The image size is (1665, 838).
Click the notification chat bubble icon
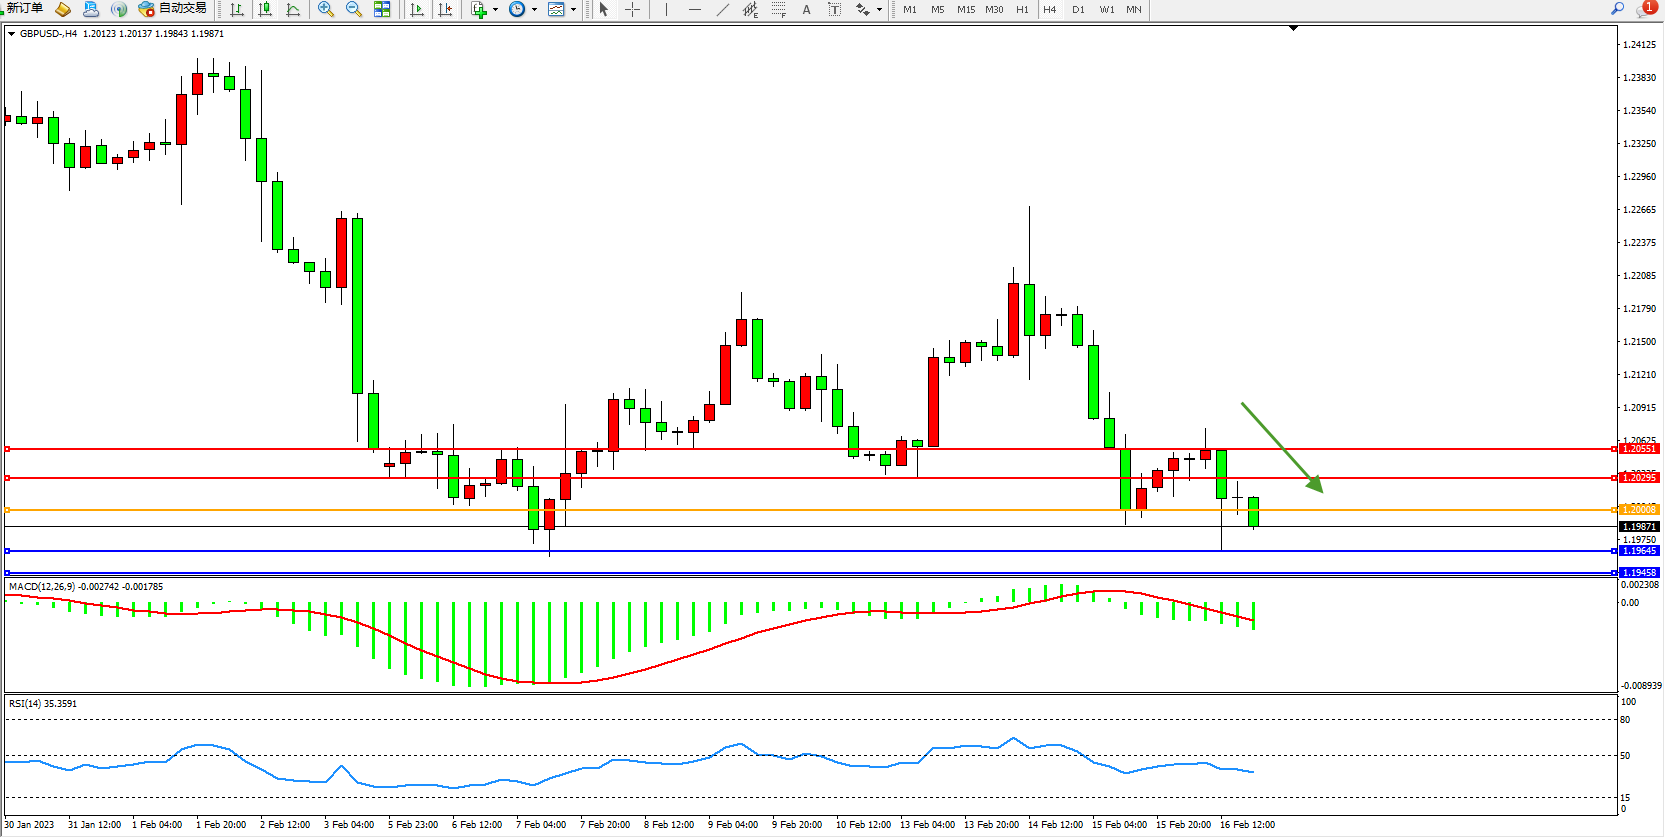pyautogui.click(x=1645, y=9)
